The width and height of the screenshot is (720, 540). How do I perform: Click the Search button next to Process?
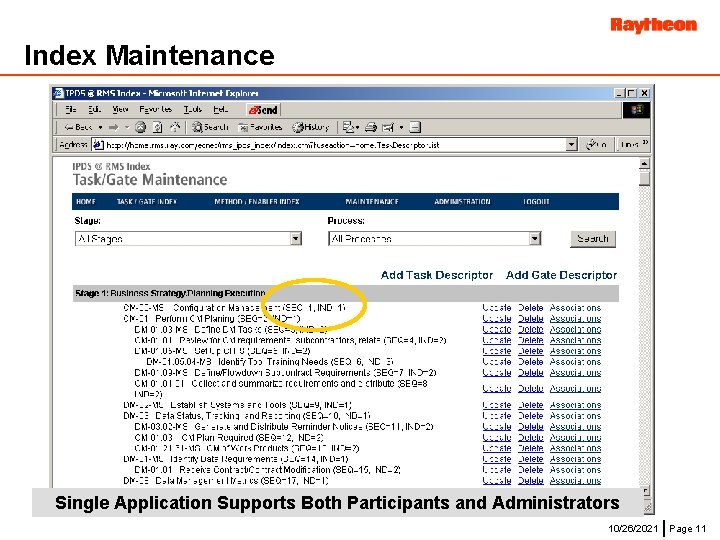click(593, 239)
